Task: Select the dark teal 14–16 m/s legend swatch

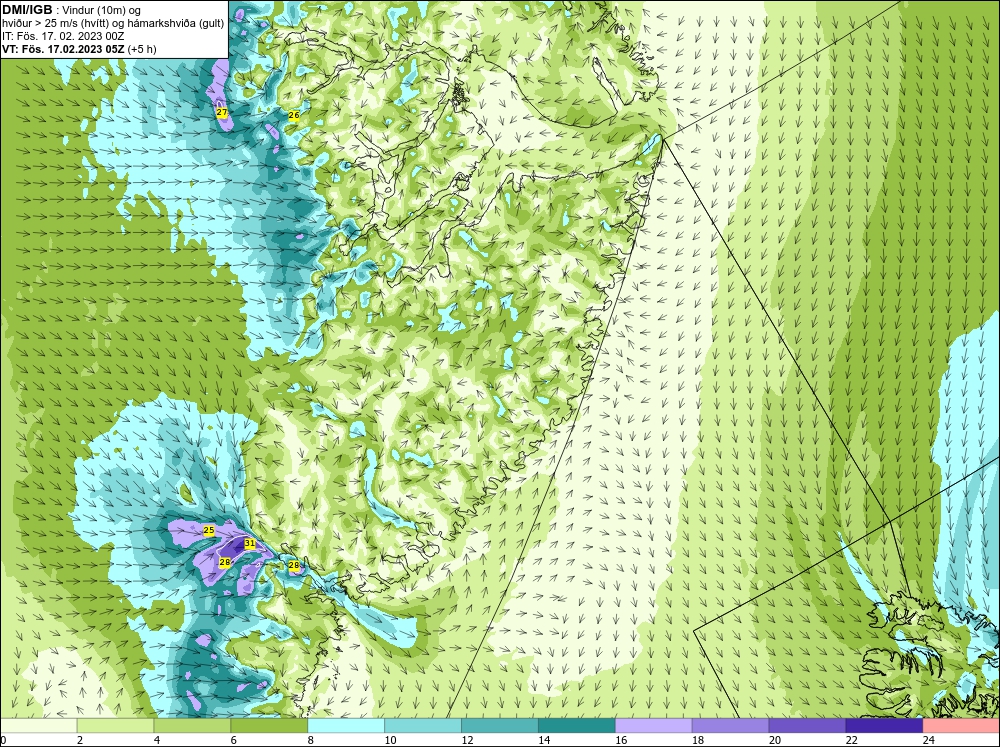Action: [x=577, y=725]
